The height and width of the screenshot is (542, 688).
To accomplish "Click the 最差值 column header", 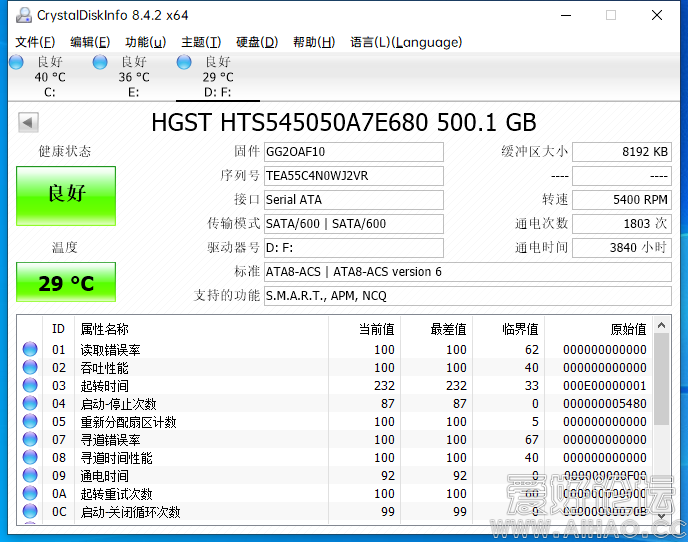I will (437, 329).
